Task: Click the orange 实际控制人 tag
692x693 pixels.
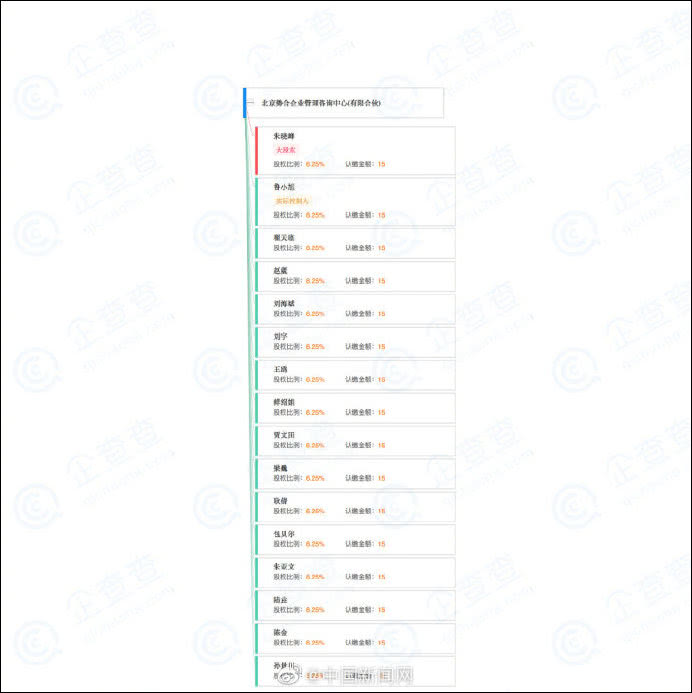Action: [x=292, y=201]
